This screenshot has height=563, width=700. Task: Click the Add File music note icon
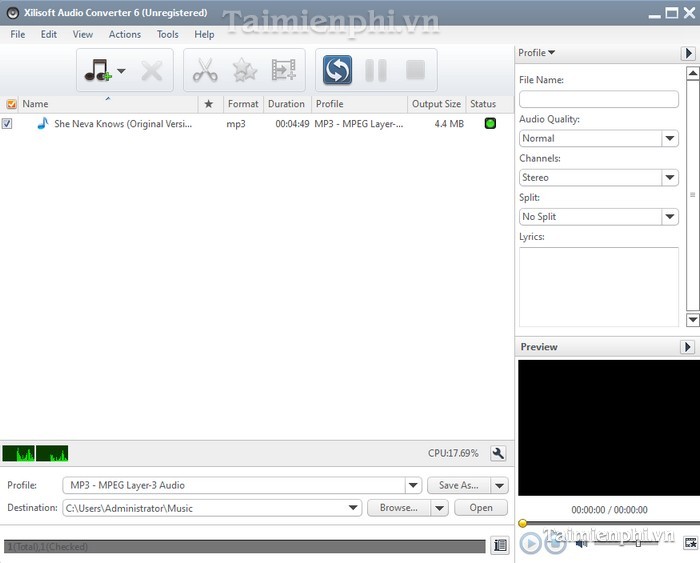[x=97, y=70]
